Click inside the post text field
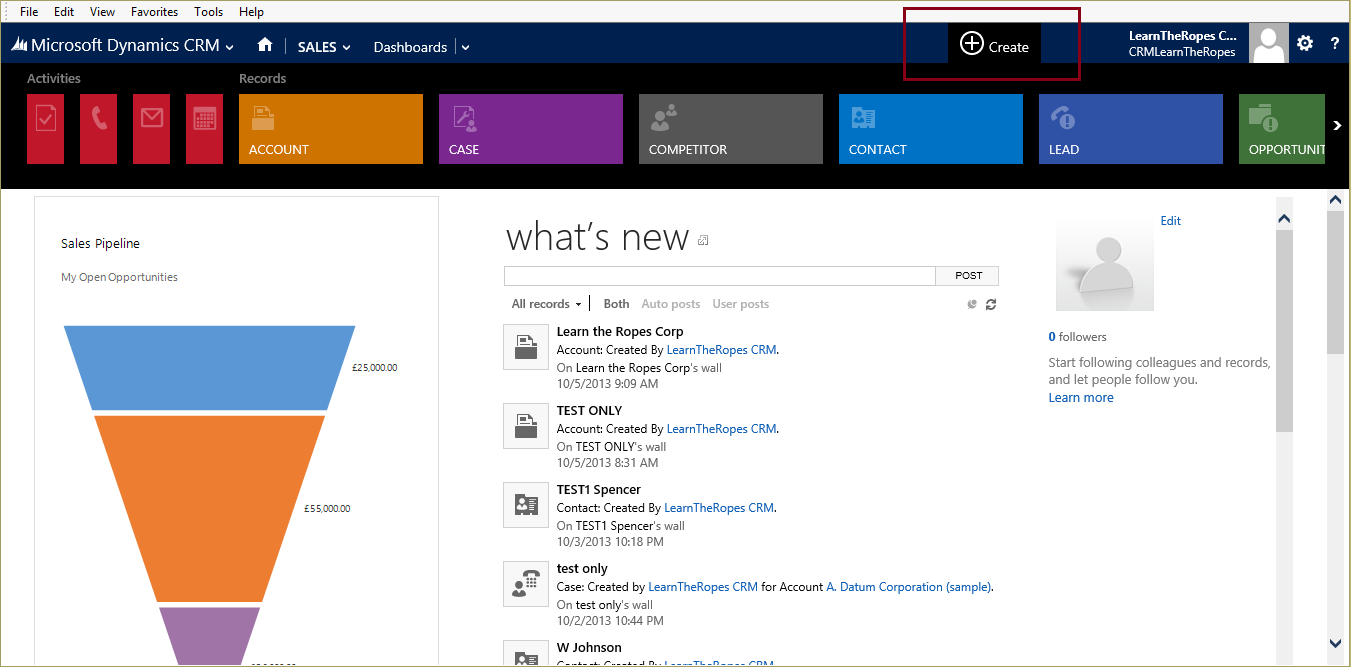The image size is (1351, 667). pos(720,275)
